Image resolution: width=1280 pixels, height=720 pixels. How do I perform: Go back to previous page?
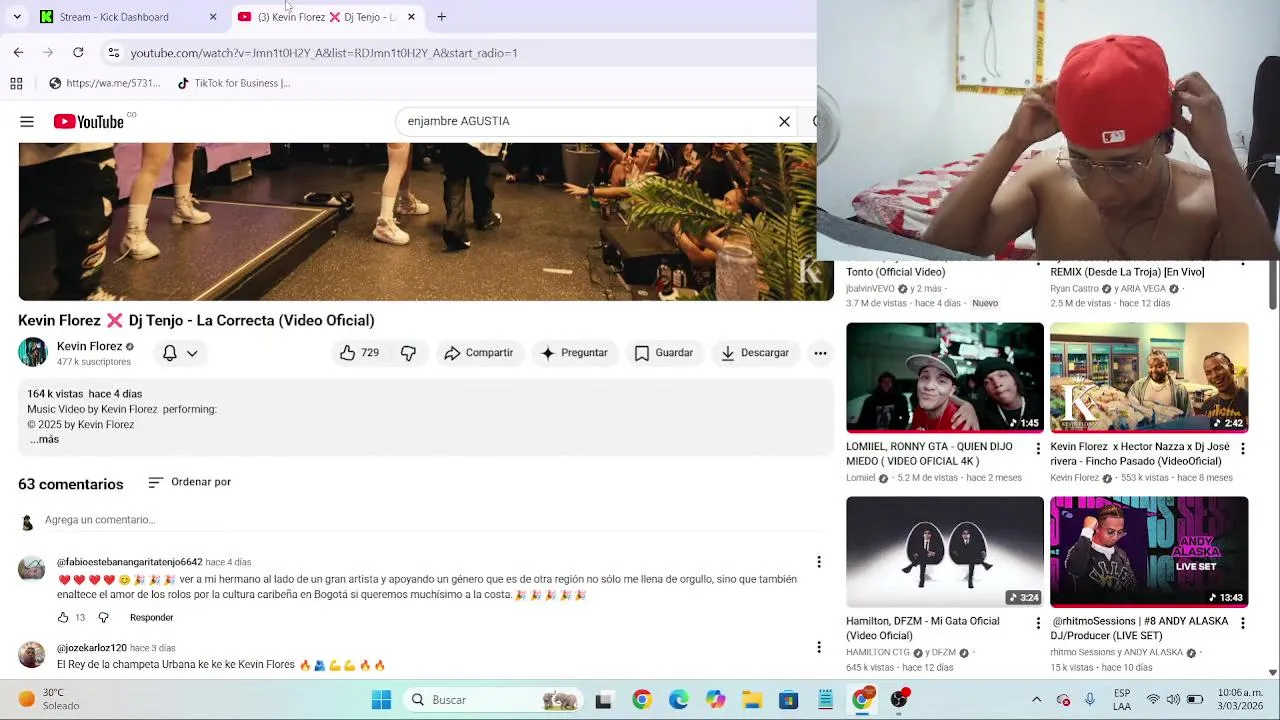[x=18, y=52]
